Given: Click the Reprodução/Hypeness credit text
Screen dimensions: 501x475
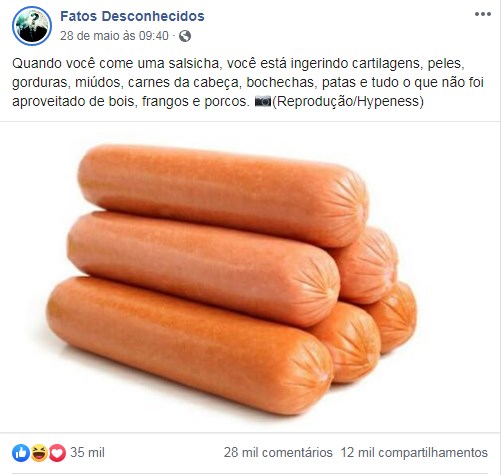Looking at the screenshot, I should click(348, 101).
